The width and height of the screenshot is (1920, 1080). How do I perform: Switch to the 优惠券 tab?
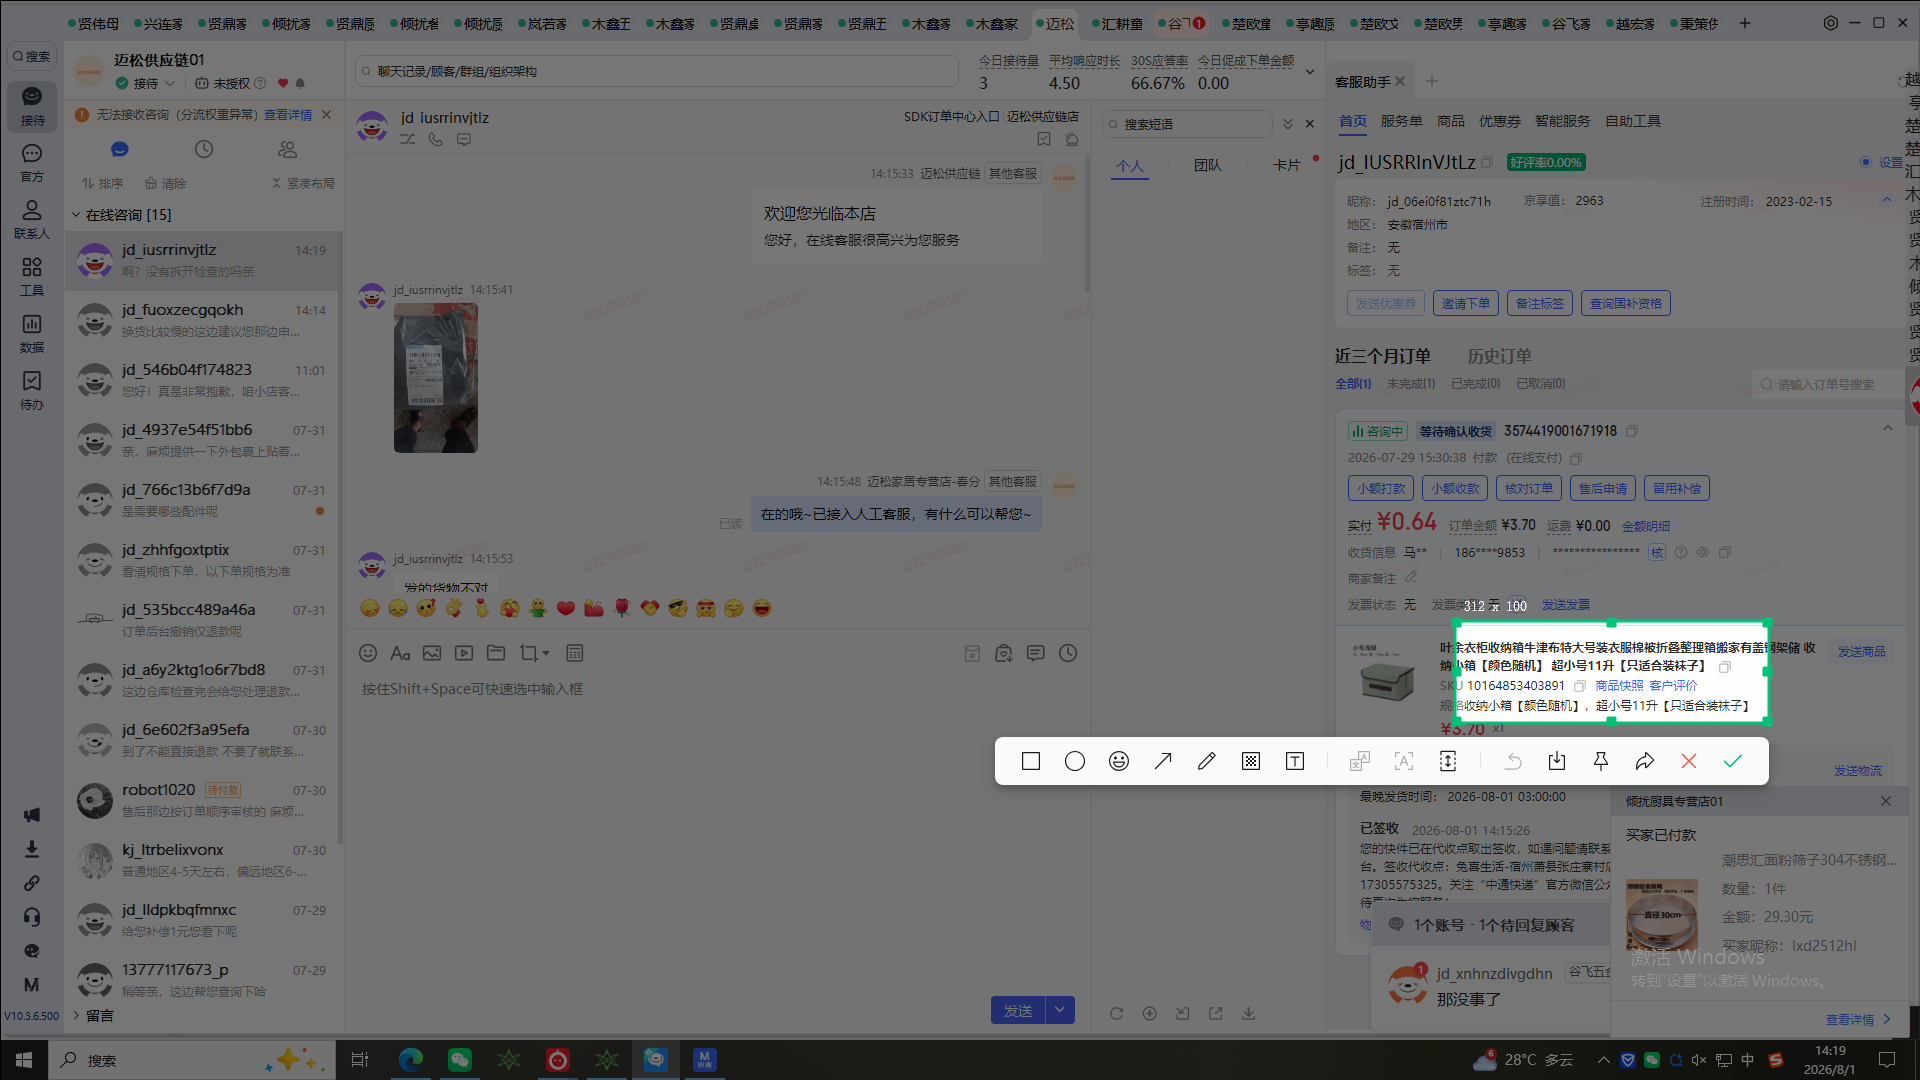click(x=1500, y=121)
